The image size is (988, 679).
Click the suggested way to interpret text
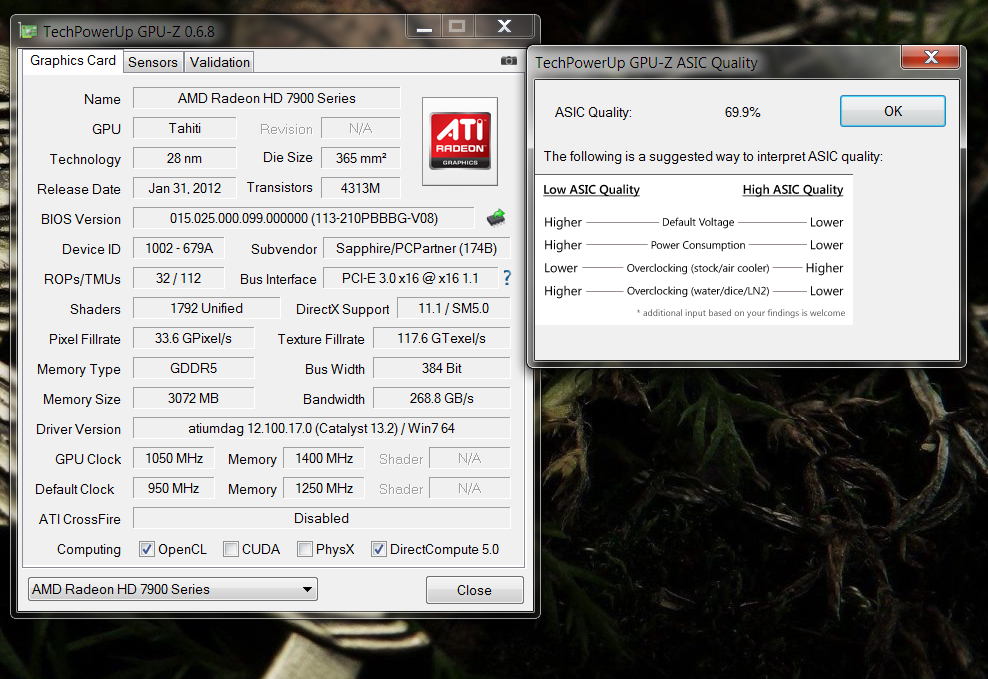(x=713, y=156)
